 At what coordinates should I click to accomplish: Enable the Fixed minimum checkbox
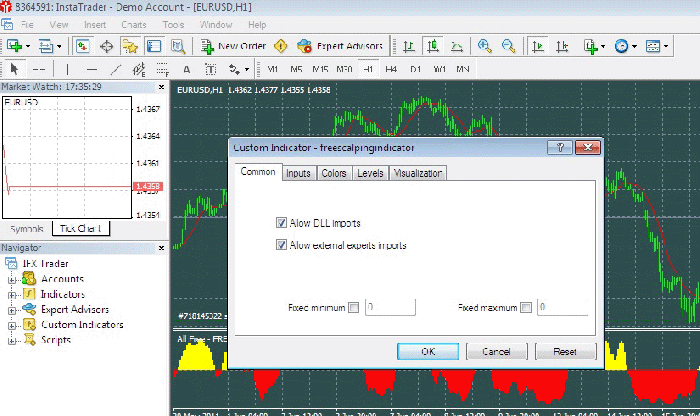(354, 308)
